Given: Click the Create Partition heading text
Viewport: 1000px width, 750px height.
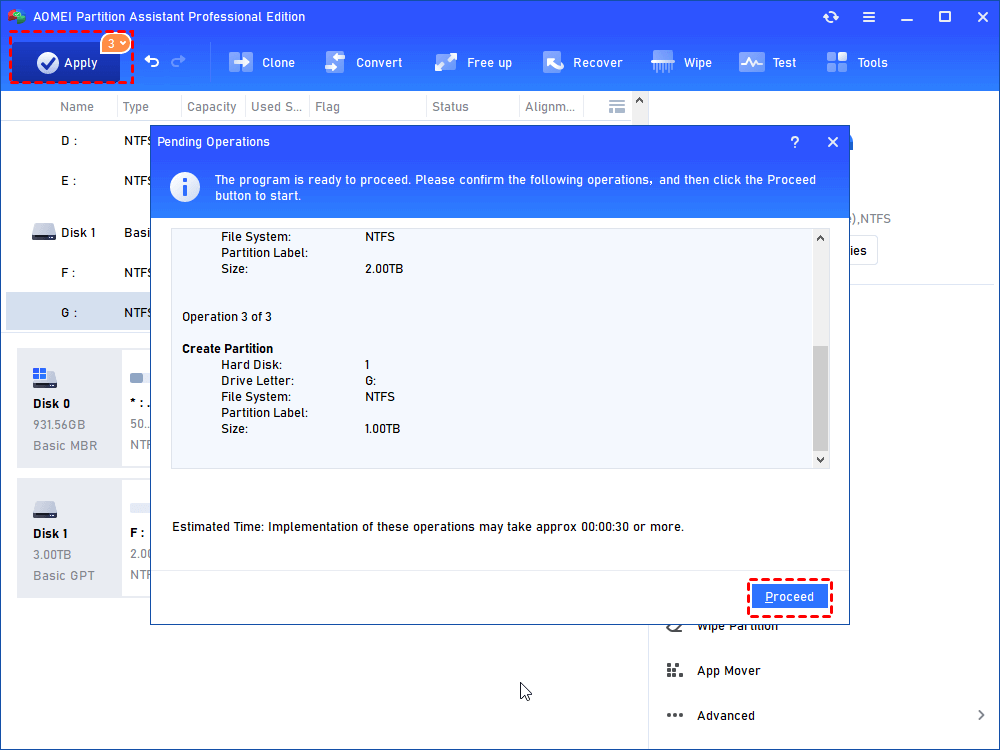Looking at the screenshot, I should tap(227, 349).
